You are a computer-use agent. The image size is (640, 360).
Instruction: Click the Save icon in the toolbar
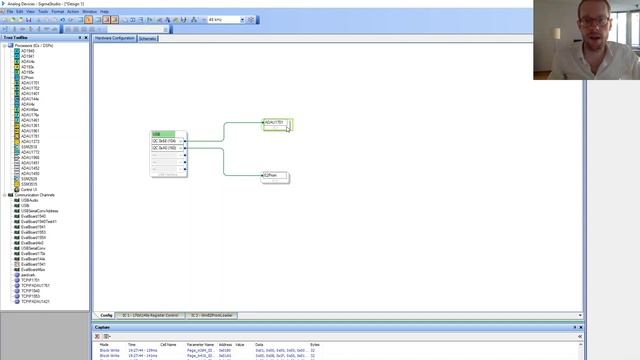point(29,20)
